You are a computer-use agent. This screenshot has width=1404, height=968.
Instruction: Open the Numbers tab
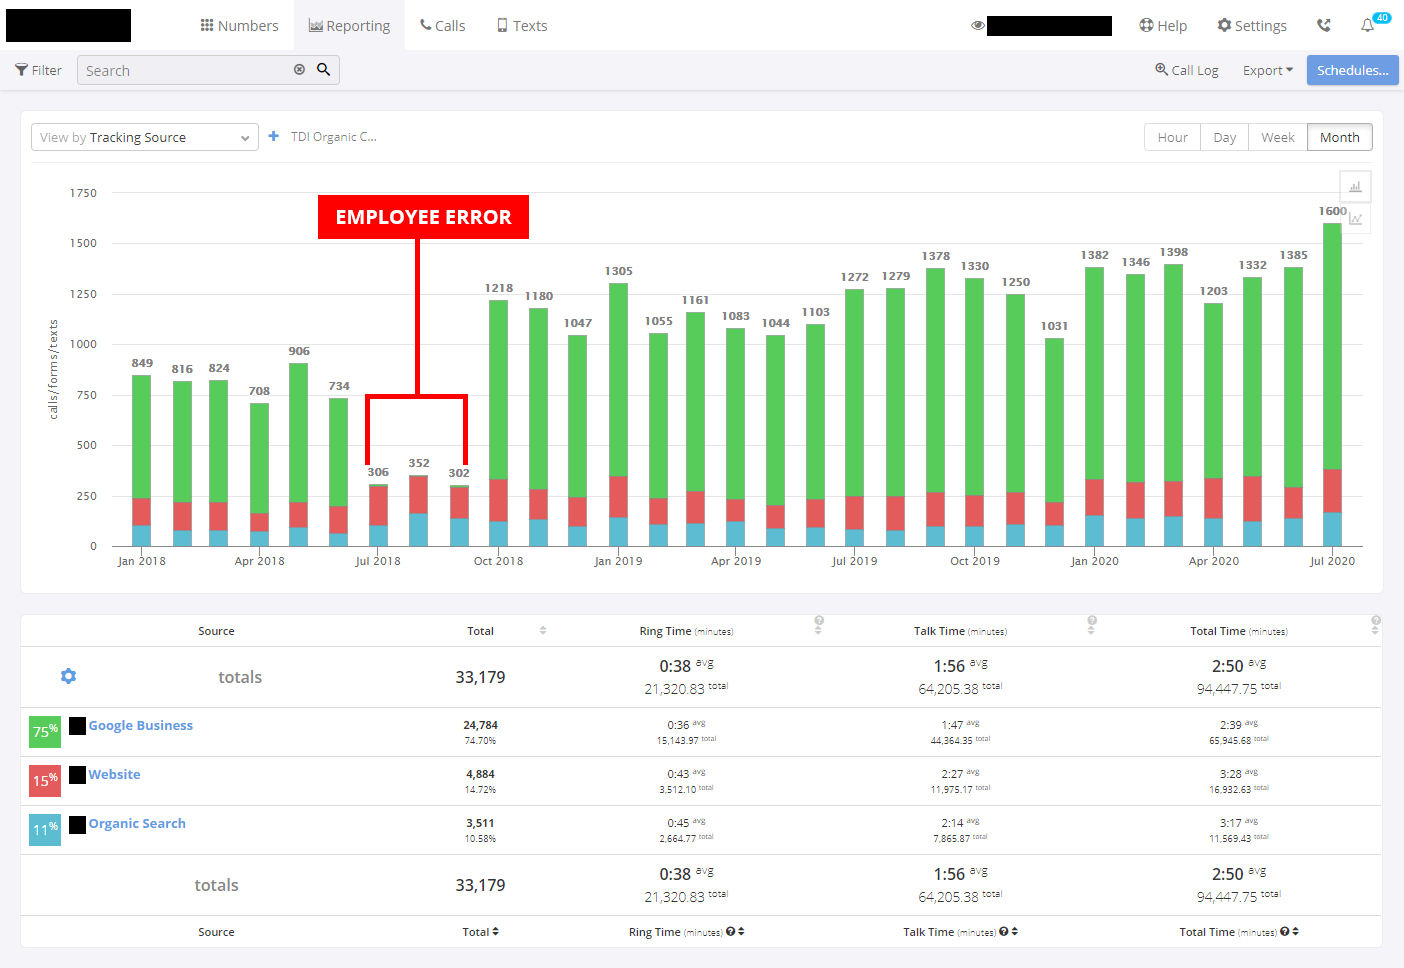[239, 26]
